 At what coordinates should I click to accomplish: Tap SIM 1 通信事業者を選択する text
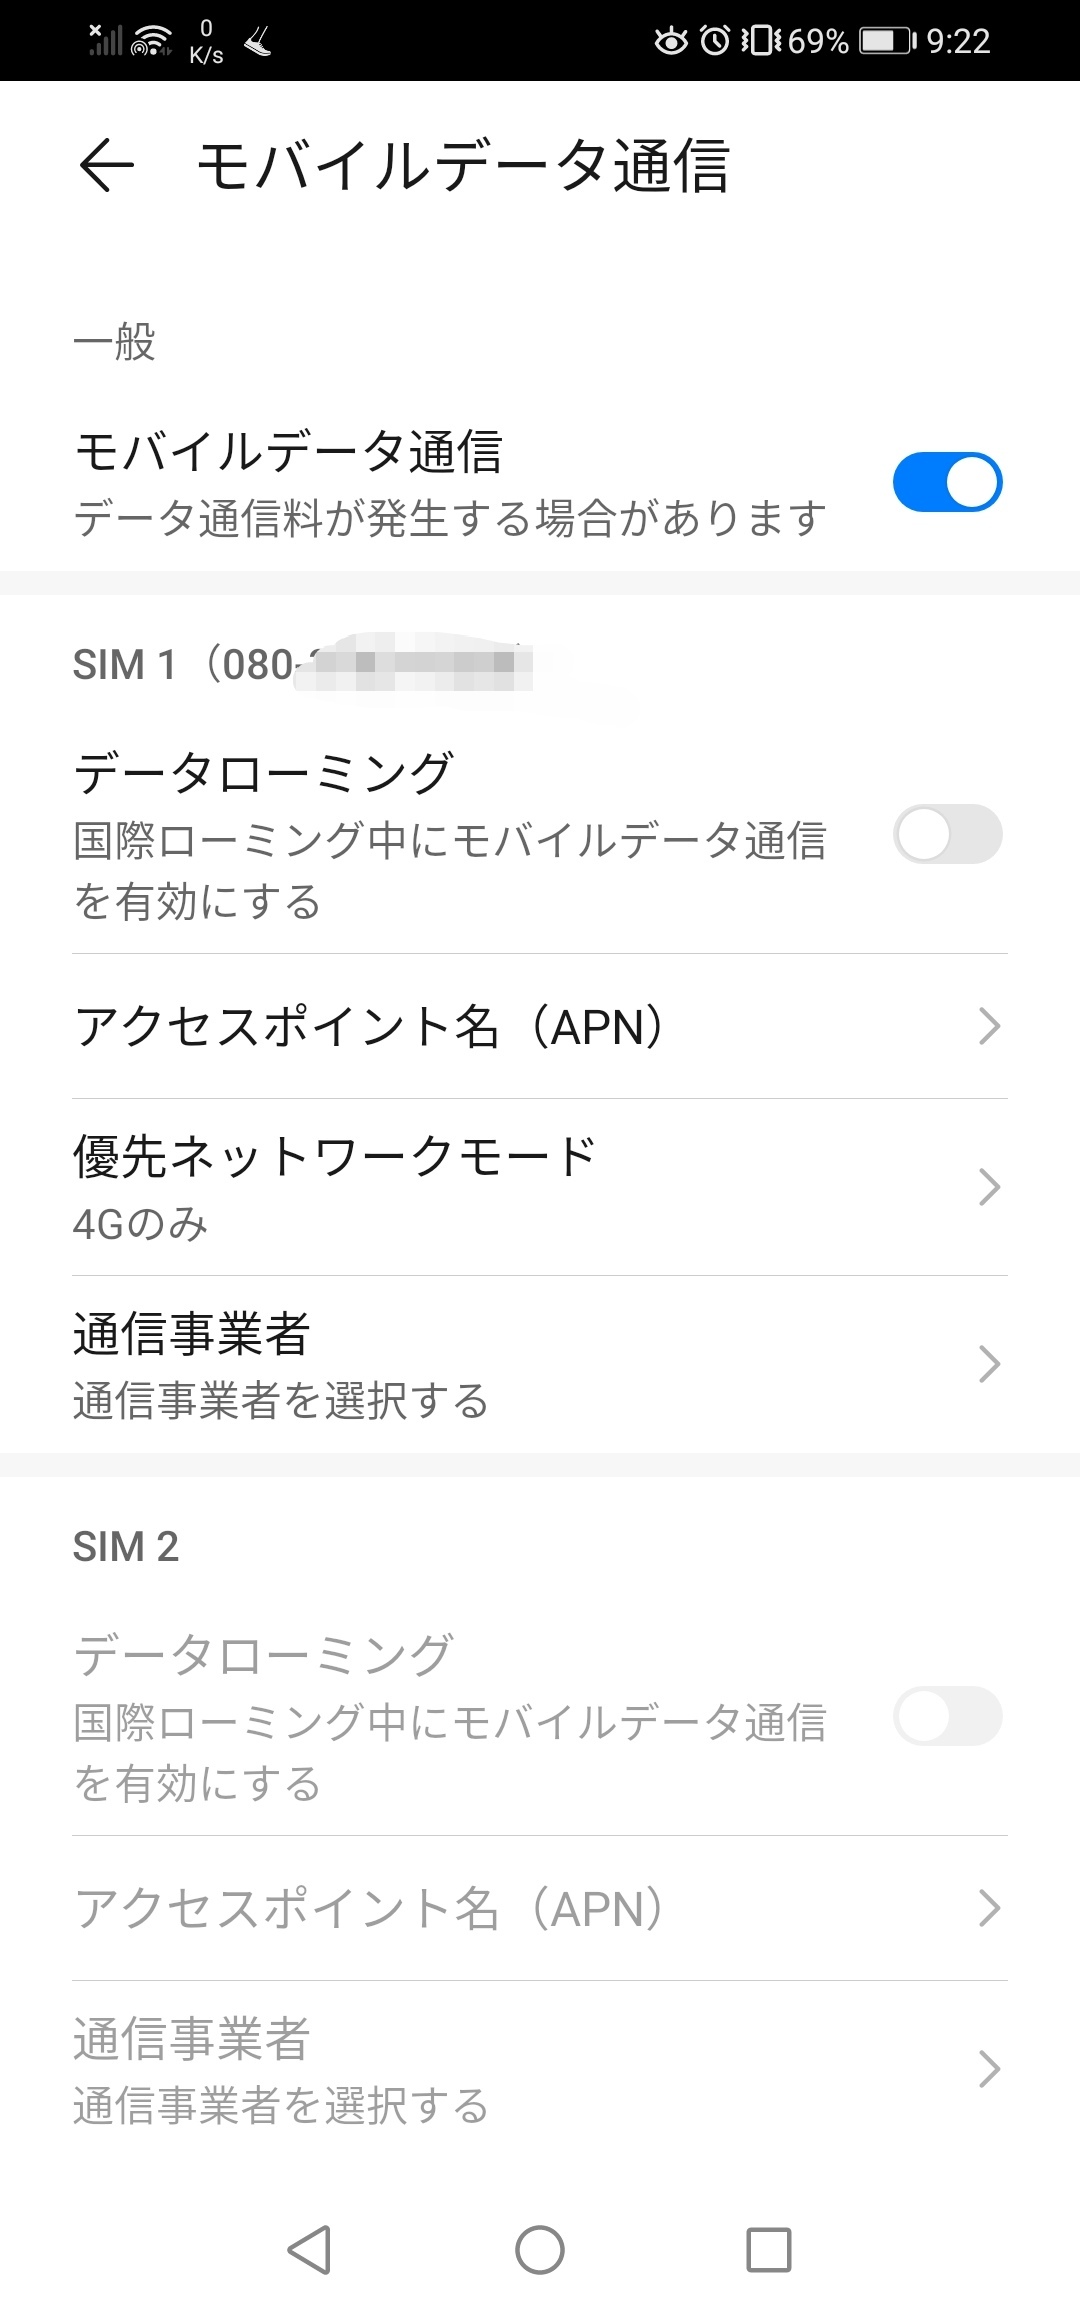tap(281, 1401)
